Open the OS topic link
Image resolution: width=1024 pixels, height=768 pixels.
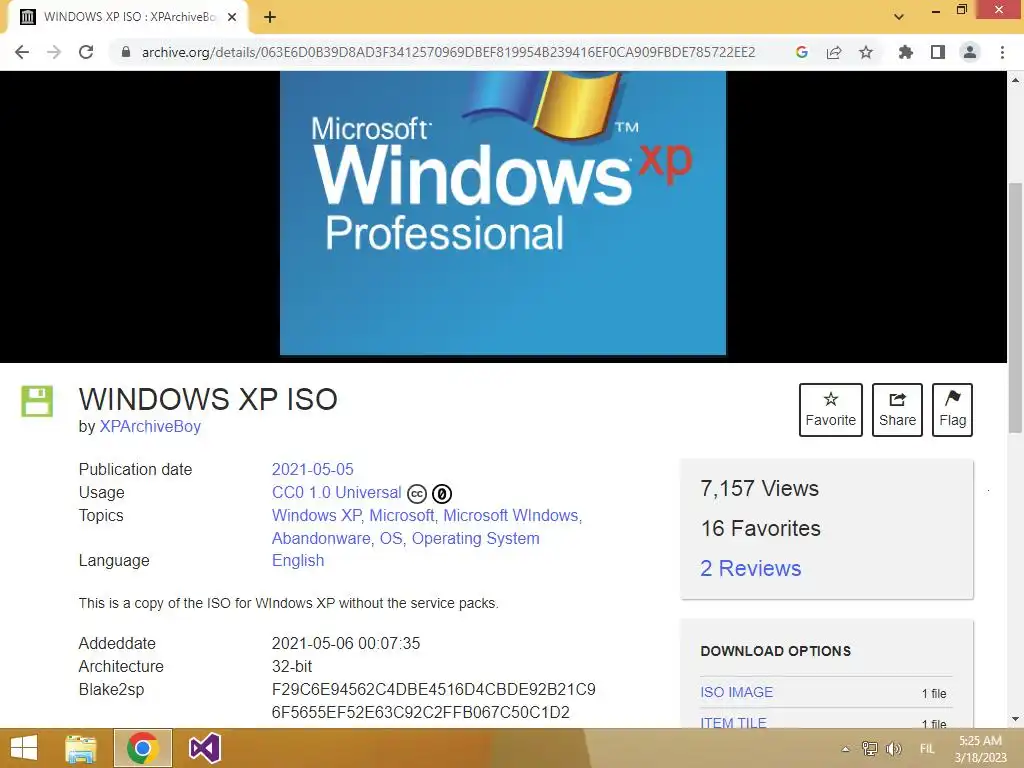[391, 538]
